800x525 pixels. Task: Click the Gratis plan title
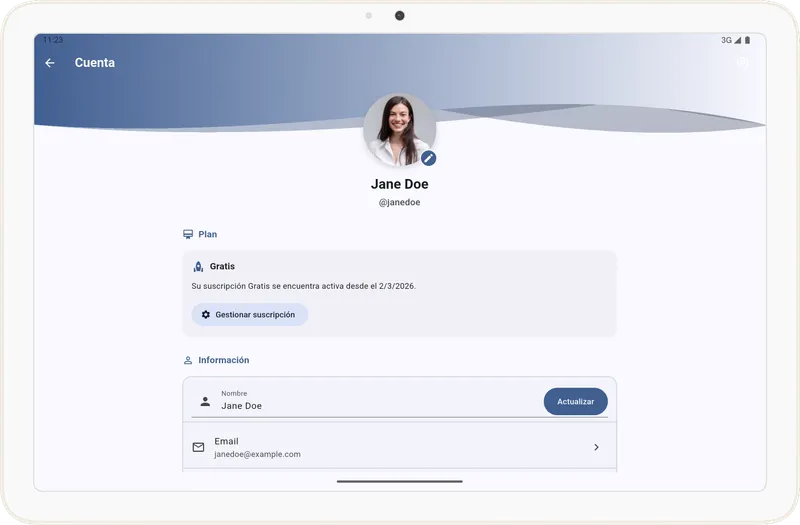tap(222, 266)
